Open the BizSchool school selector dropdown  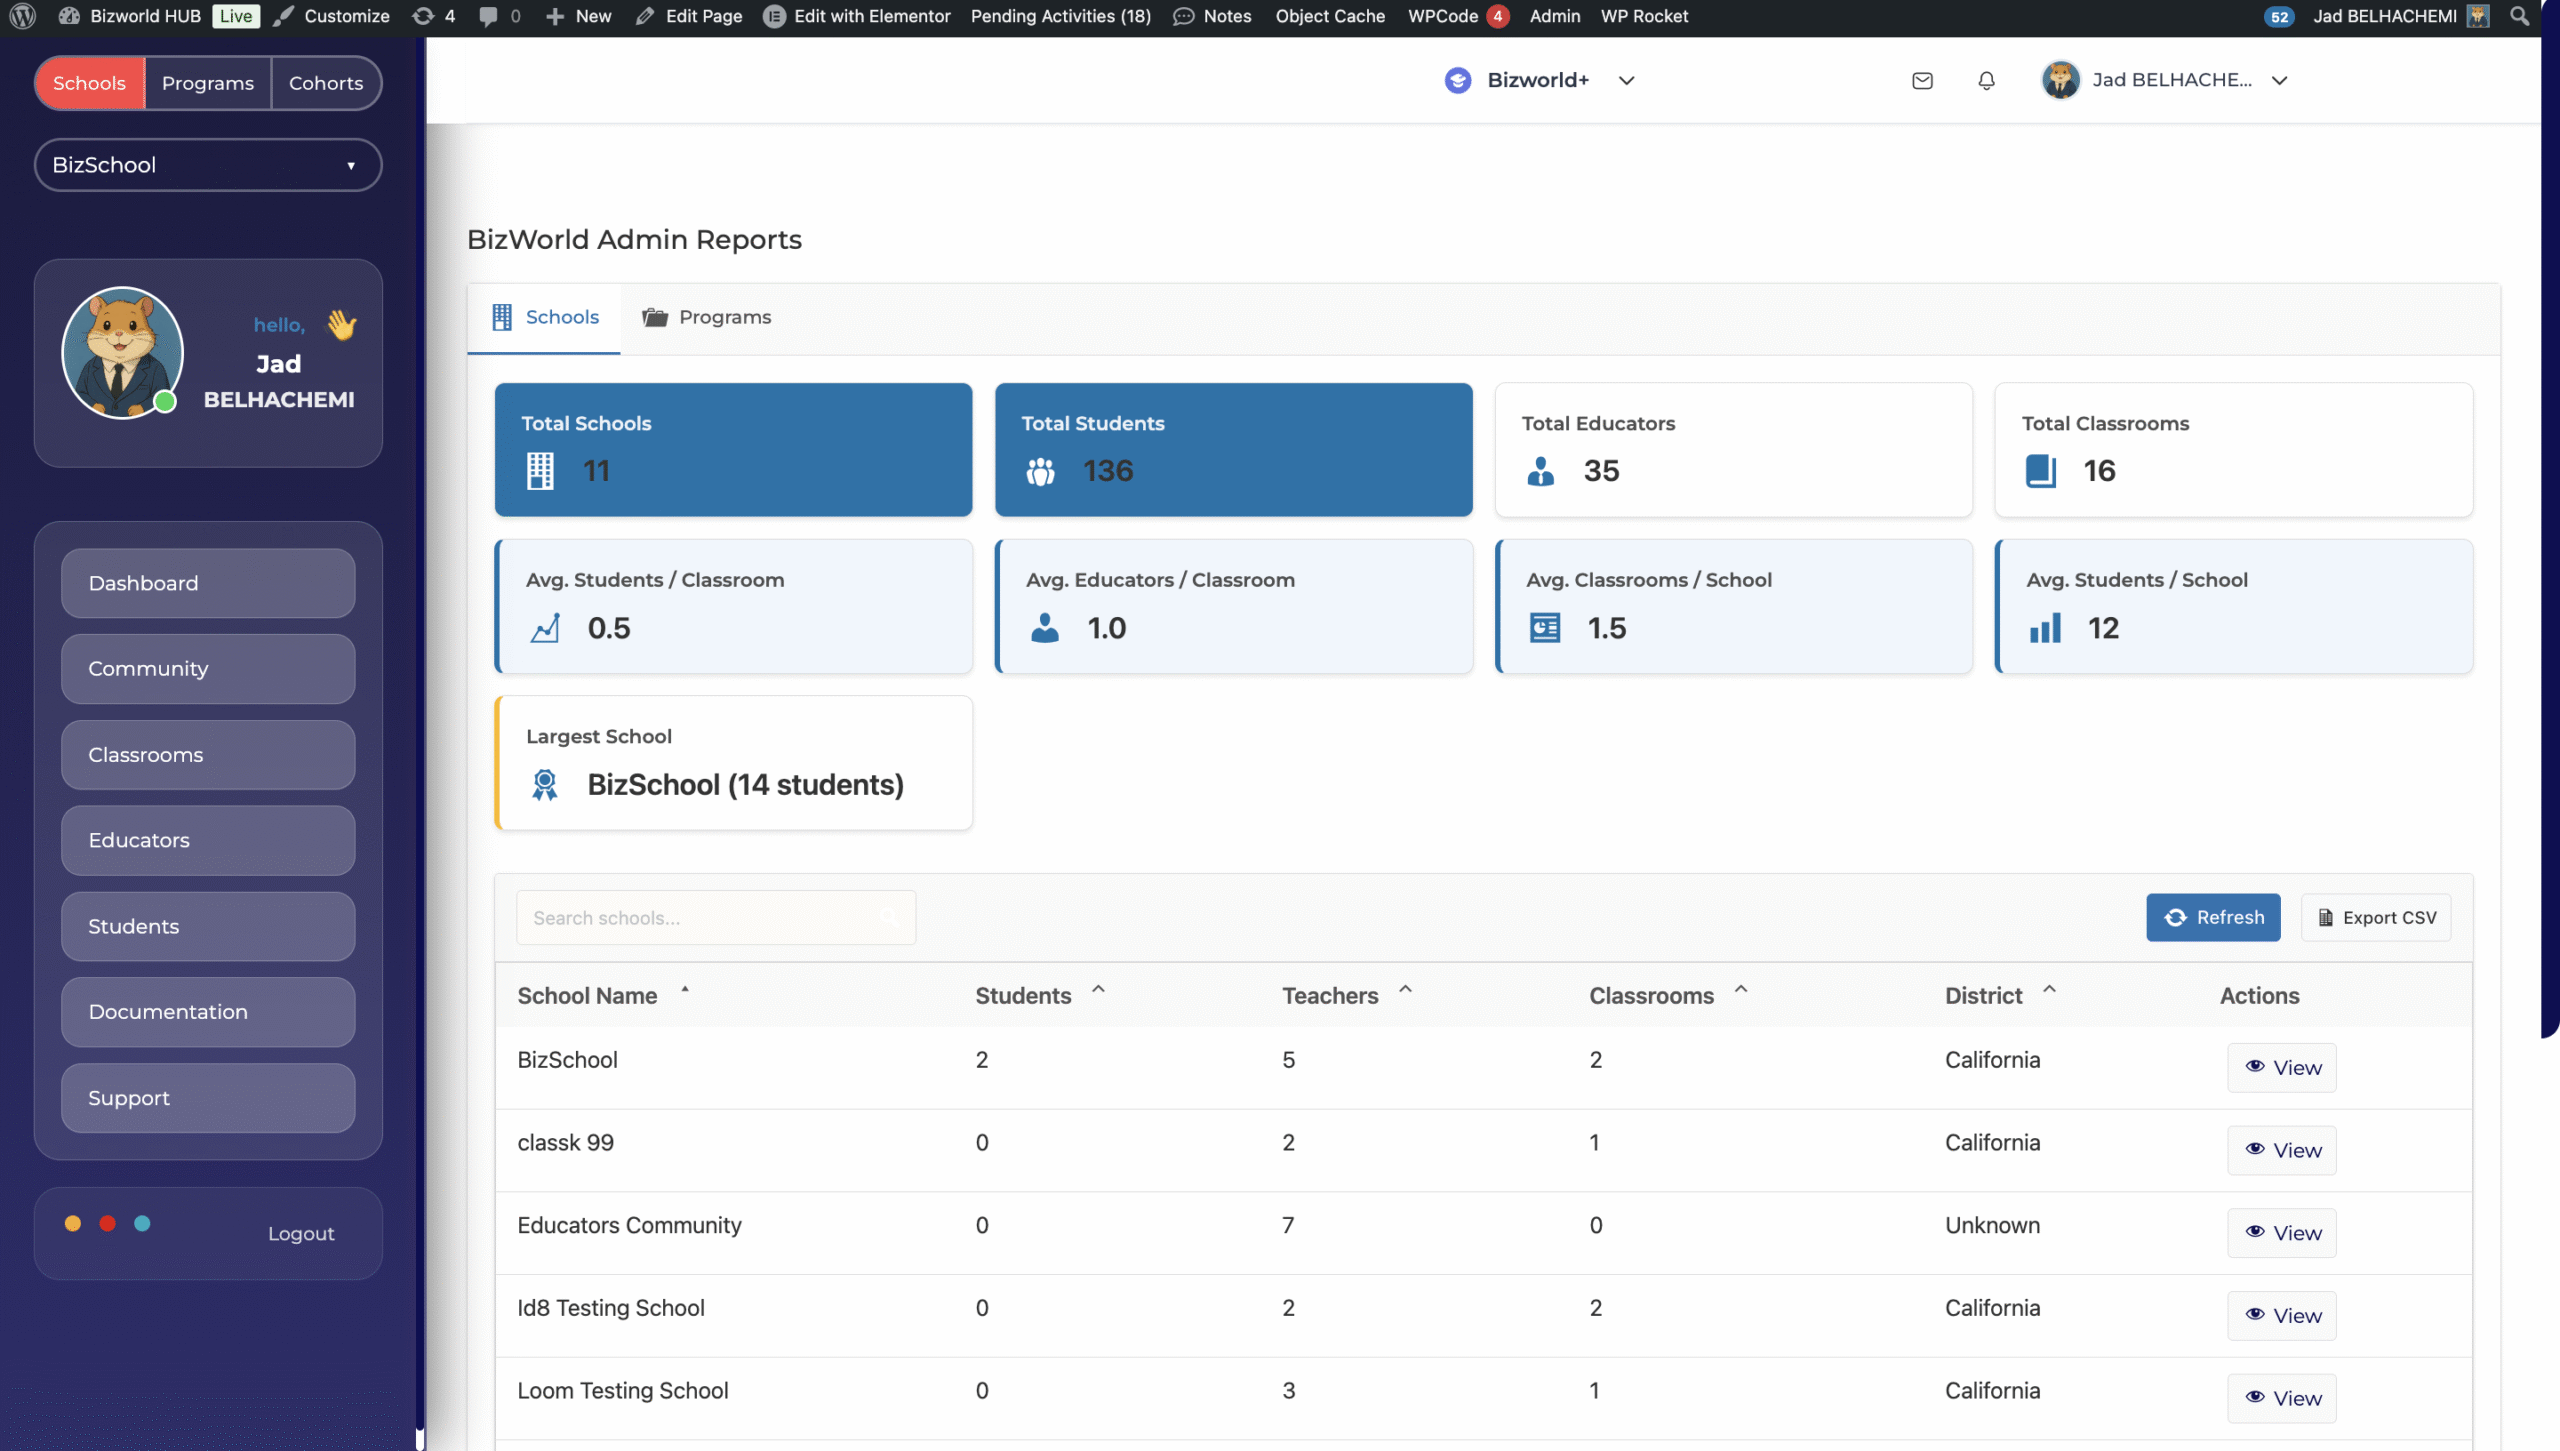click(x=208, y=165)
